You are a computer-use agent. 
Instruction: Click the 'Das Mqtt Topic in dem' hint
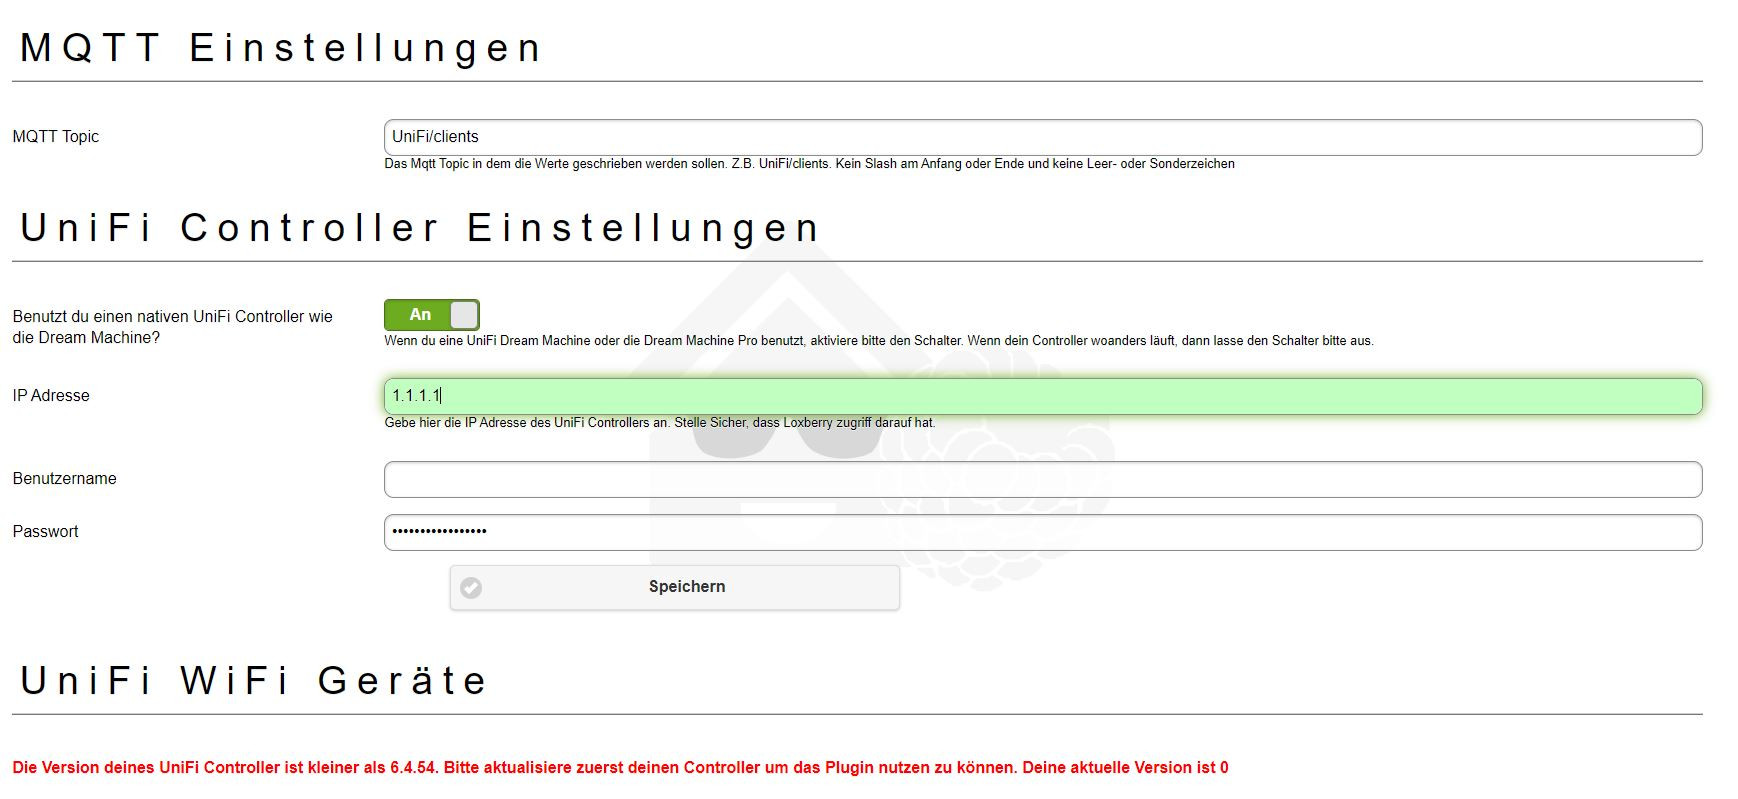point(809,164)
